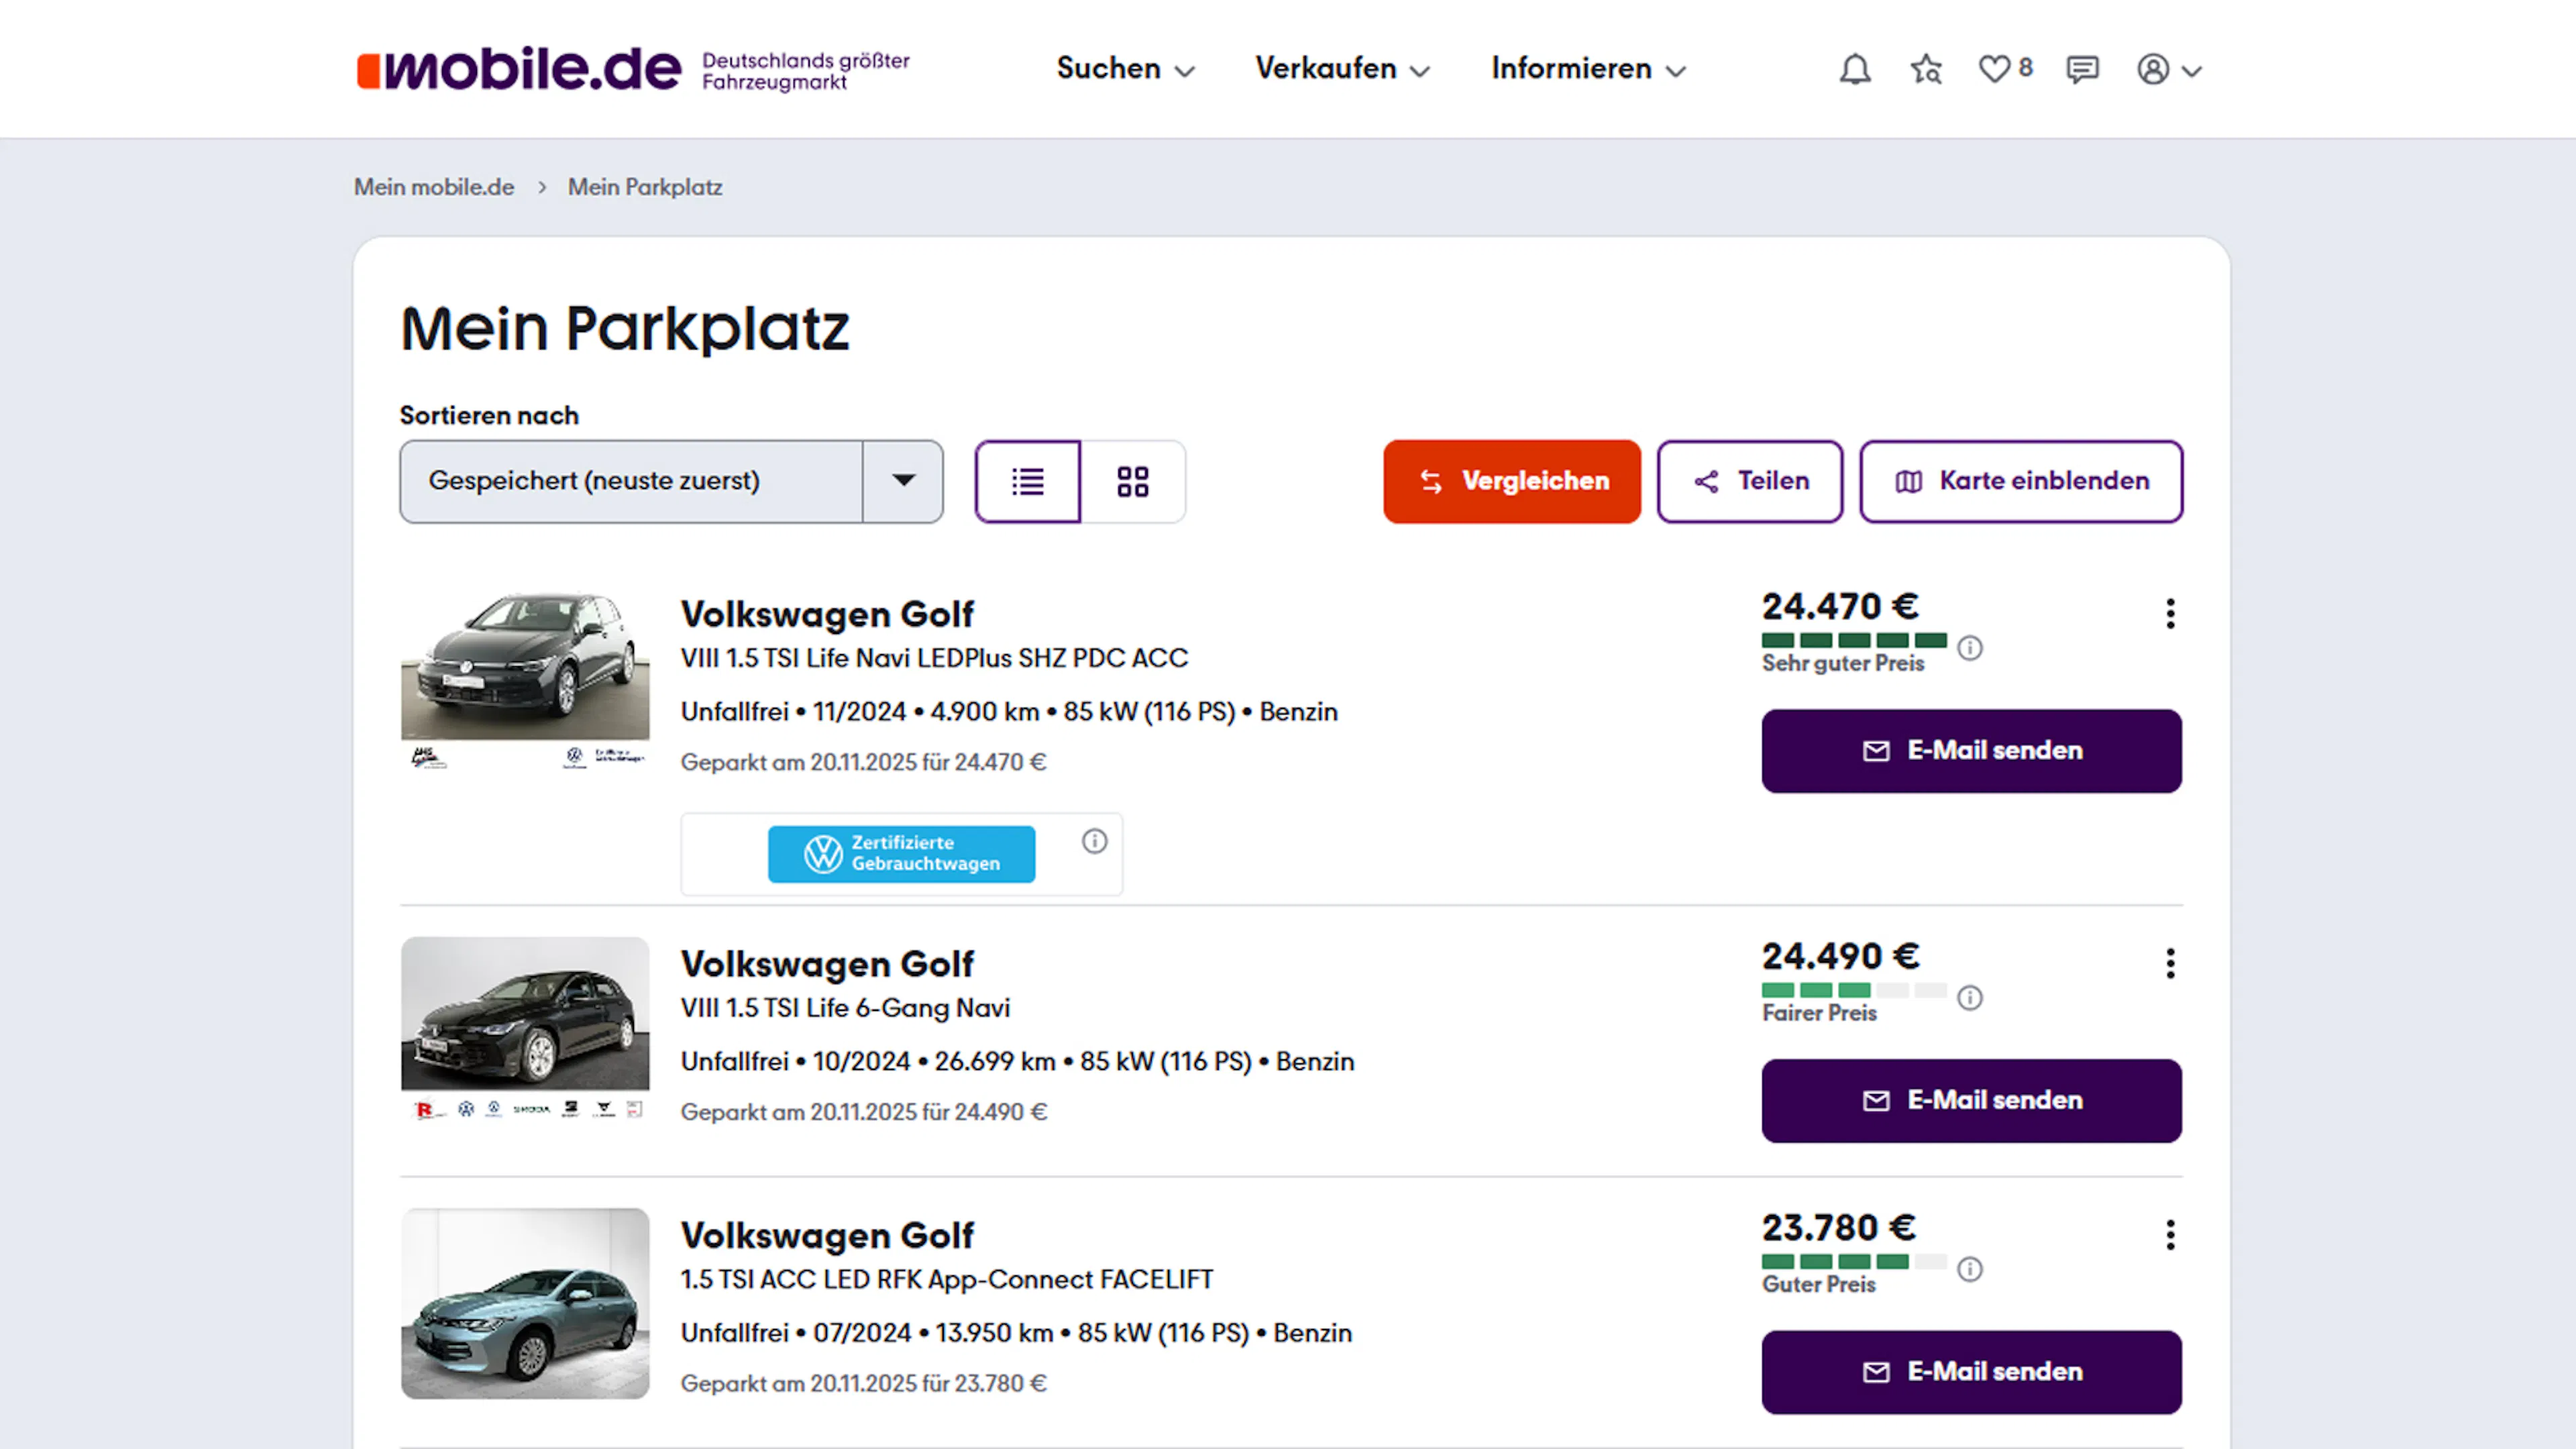The image size is (2576, 1449).
Task: Click the mobile.de logo
Action: [519, 69]
